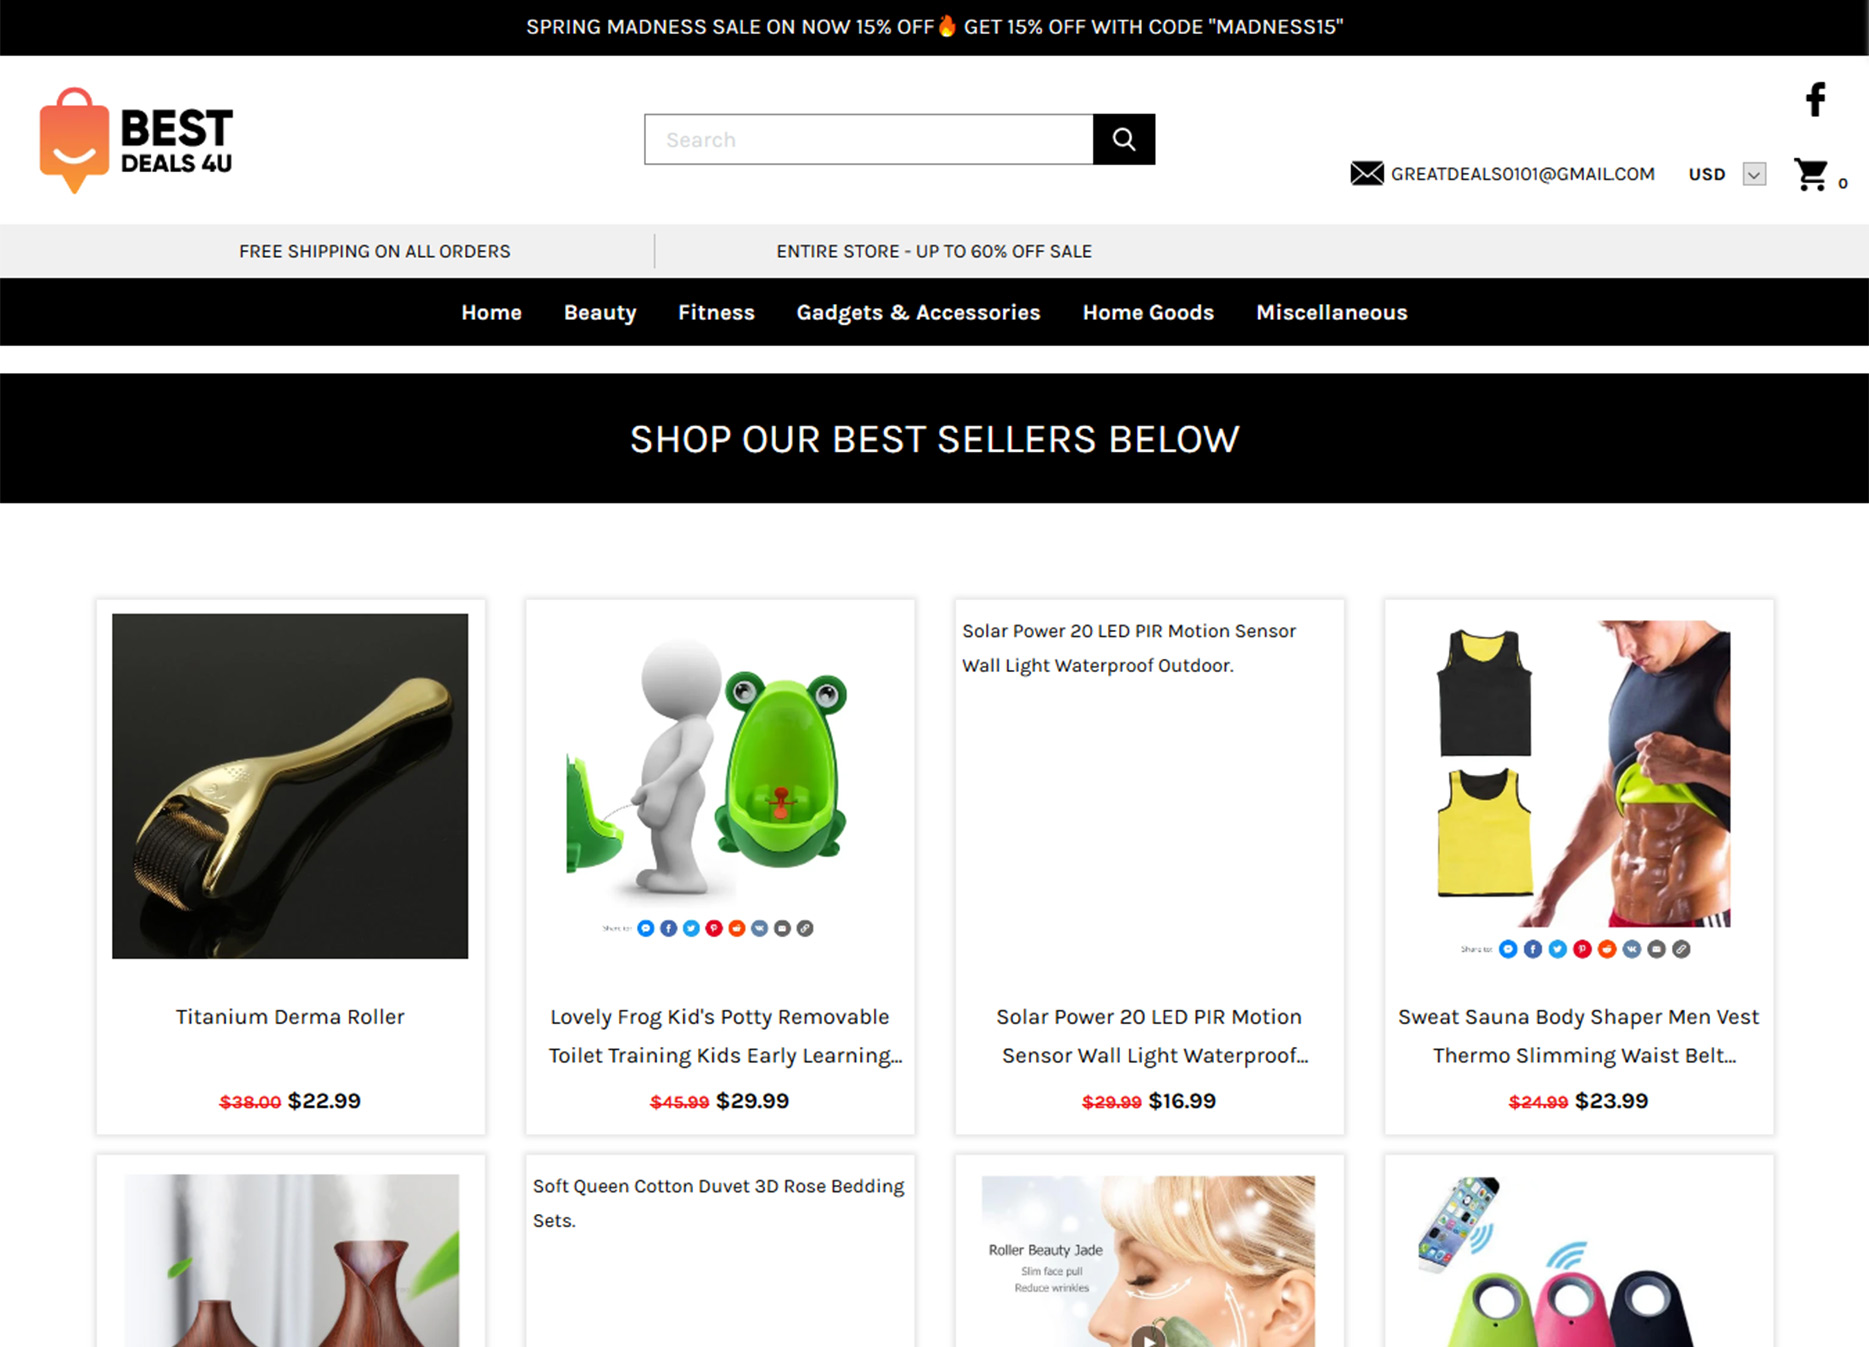This screenshot has width=1869, height=1347.
Task: Open the Miscellaneous category
Action: point(1331,312)
